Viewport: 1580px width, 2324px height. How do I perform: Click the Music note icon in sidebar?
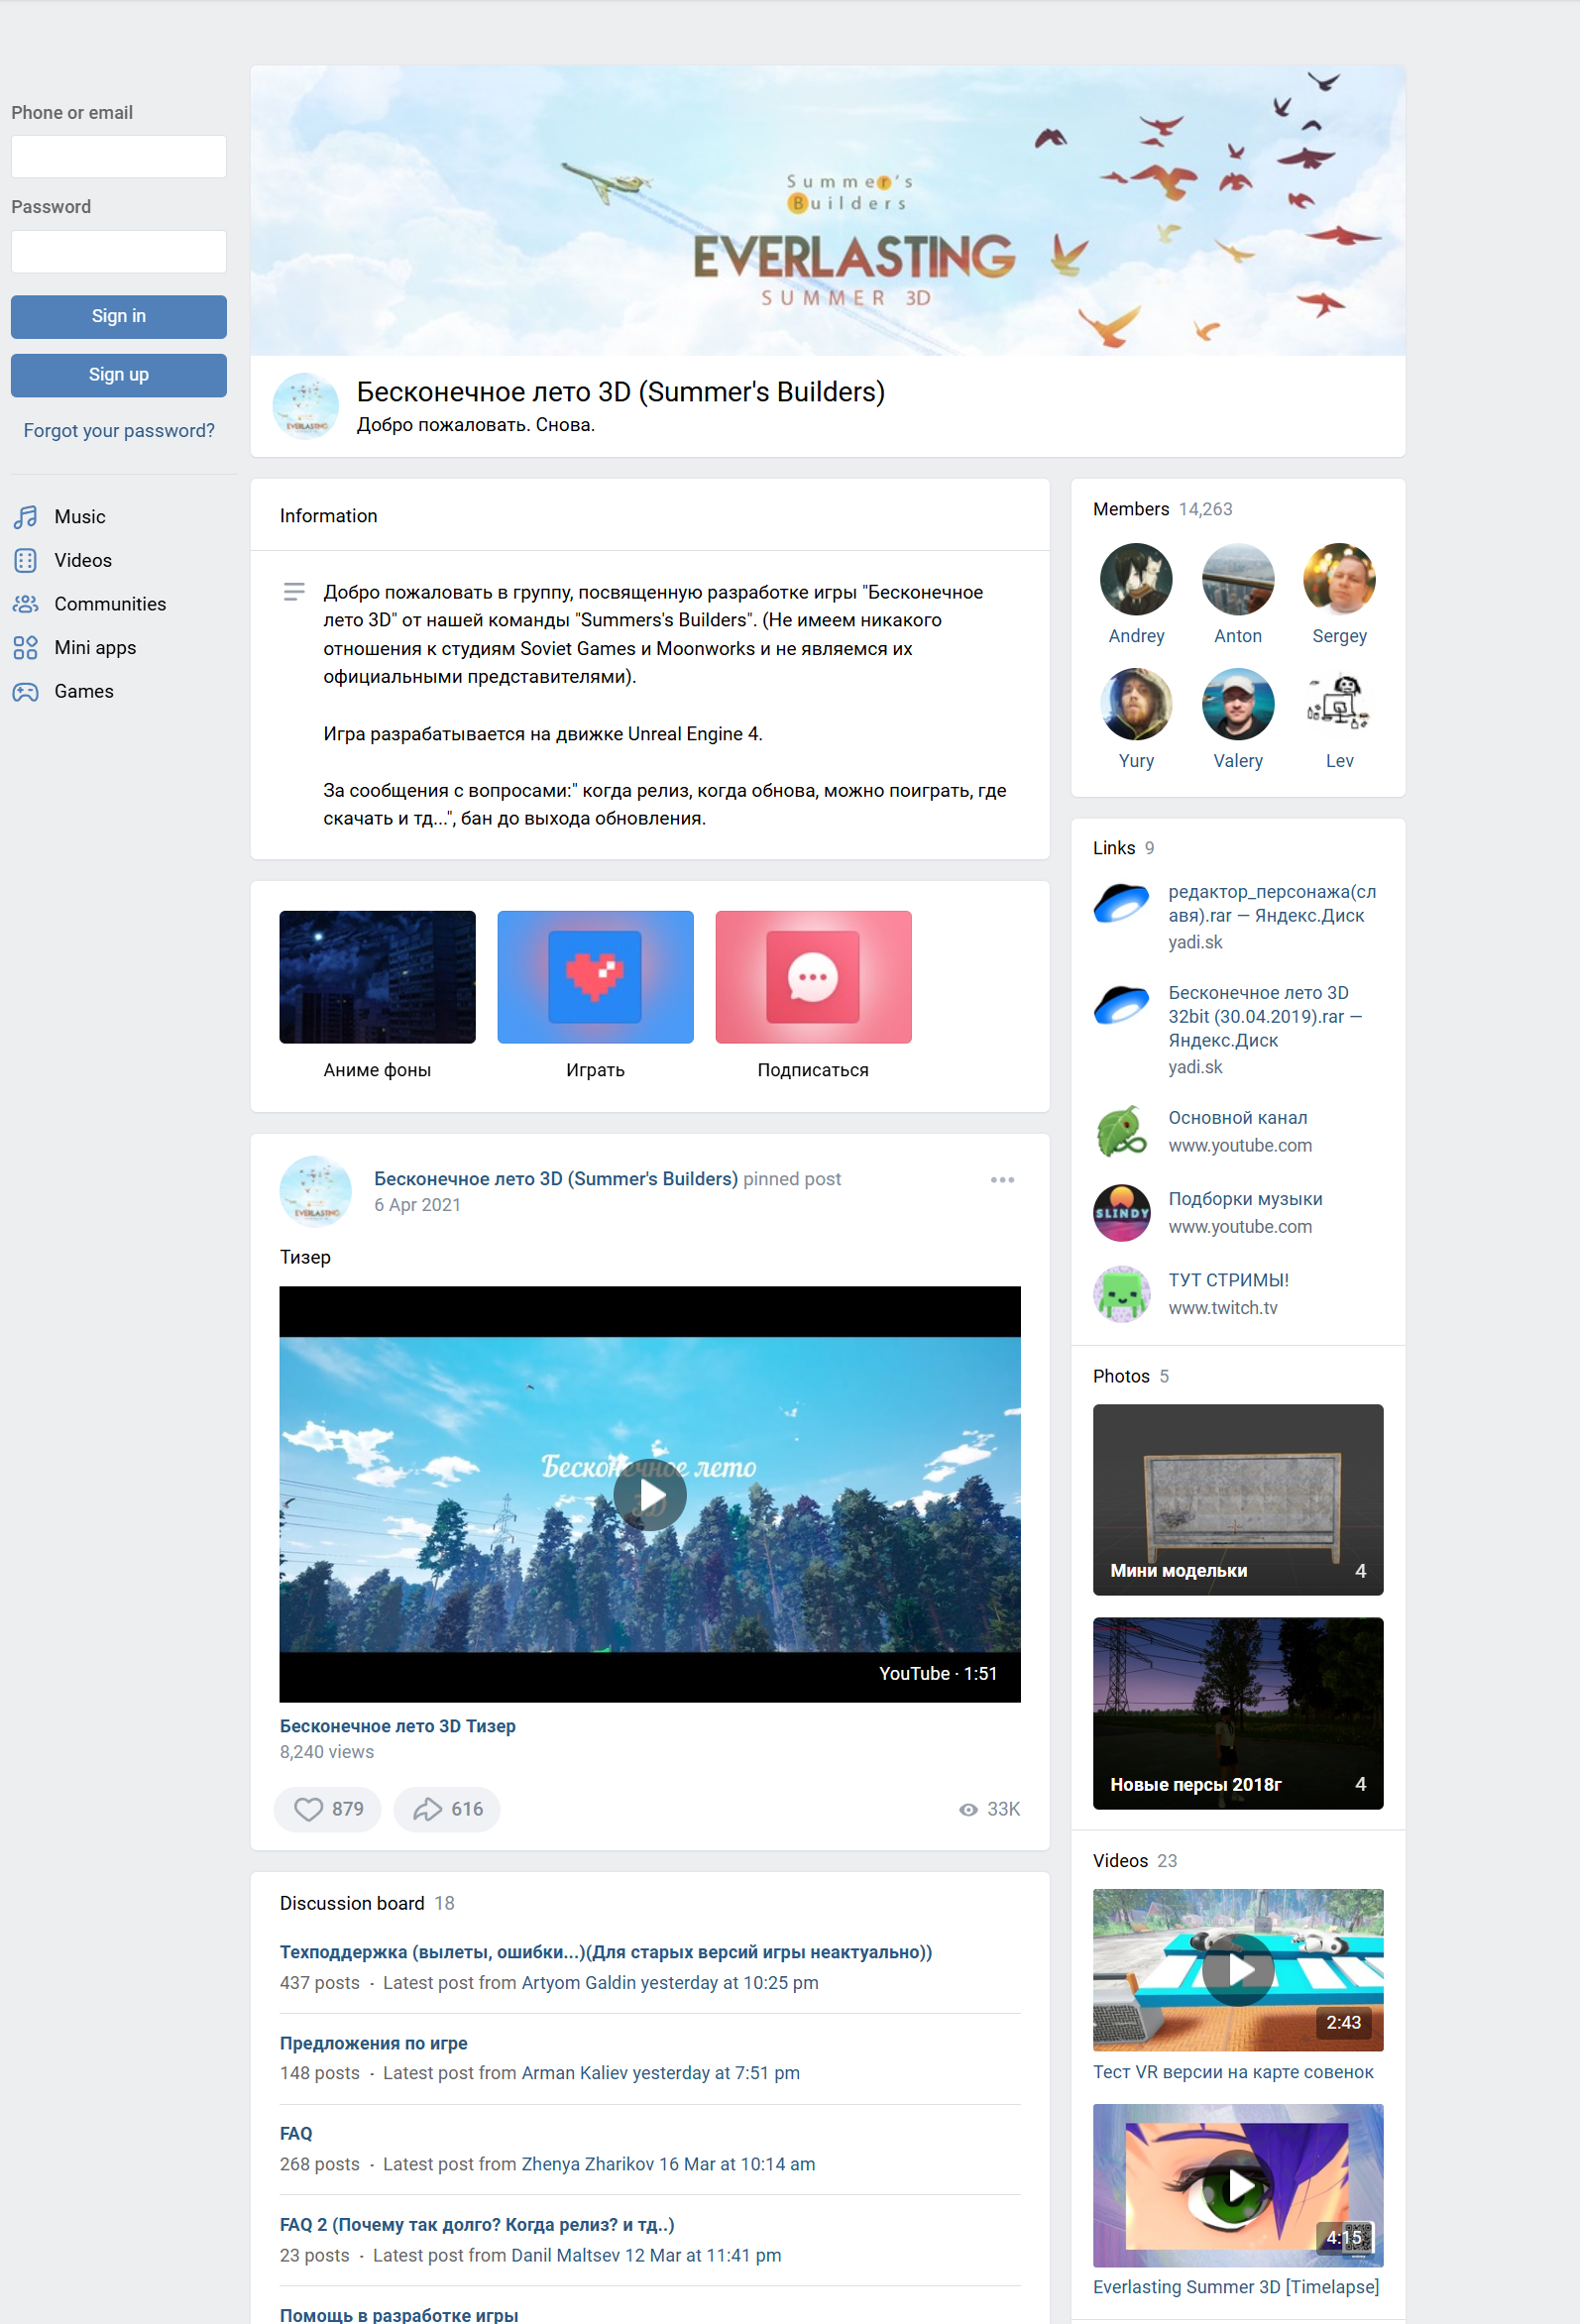(x=26, y=517)
